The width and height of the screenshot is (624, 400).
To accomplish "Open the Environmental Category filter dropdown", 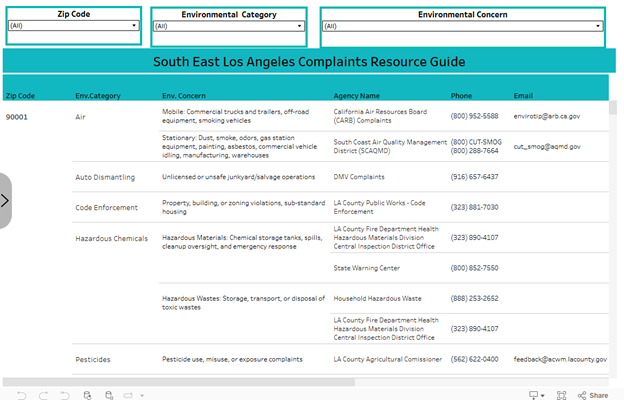I will (229, 26).
